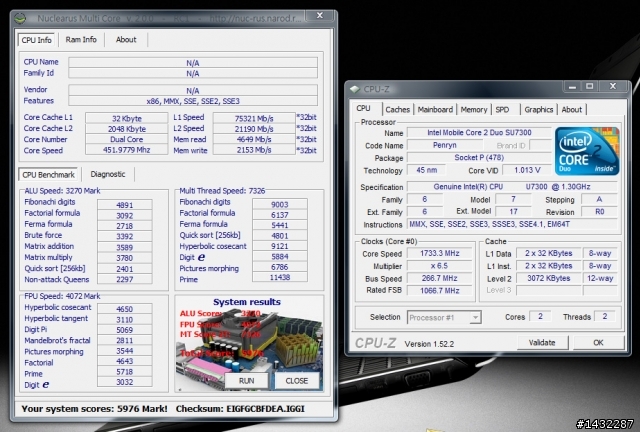This screenshot has height=432, width=640.
Task: Click the Multiplier value x 6.5
Action: coord(440,266)
